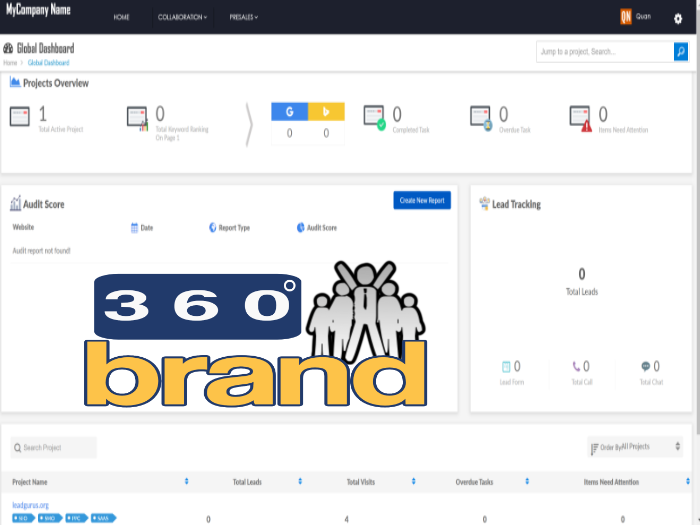Viewport: 700px width, 525px height.
Task: Open the Quan user profile menu
Action: coord(634,17)
